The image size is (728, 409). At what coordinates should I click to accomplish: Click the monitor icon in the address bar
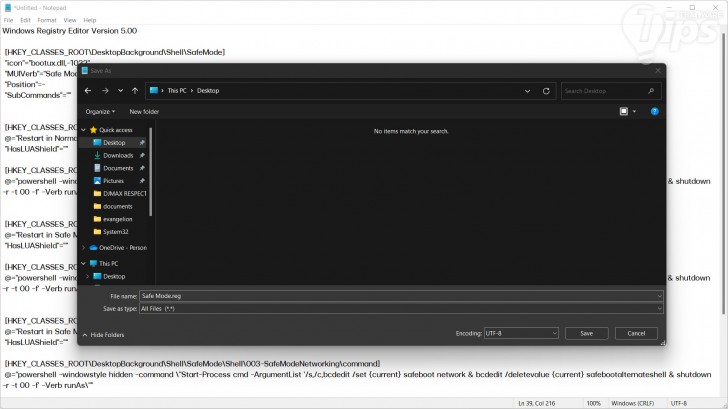[154, 91]
